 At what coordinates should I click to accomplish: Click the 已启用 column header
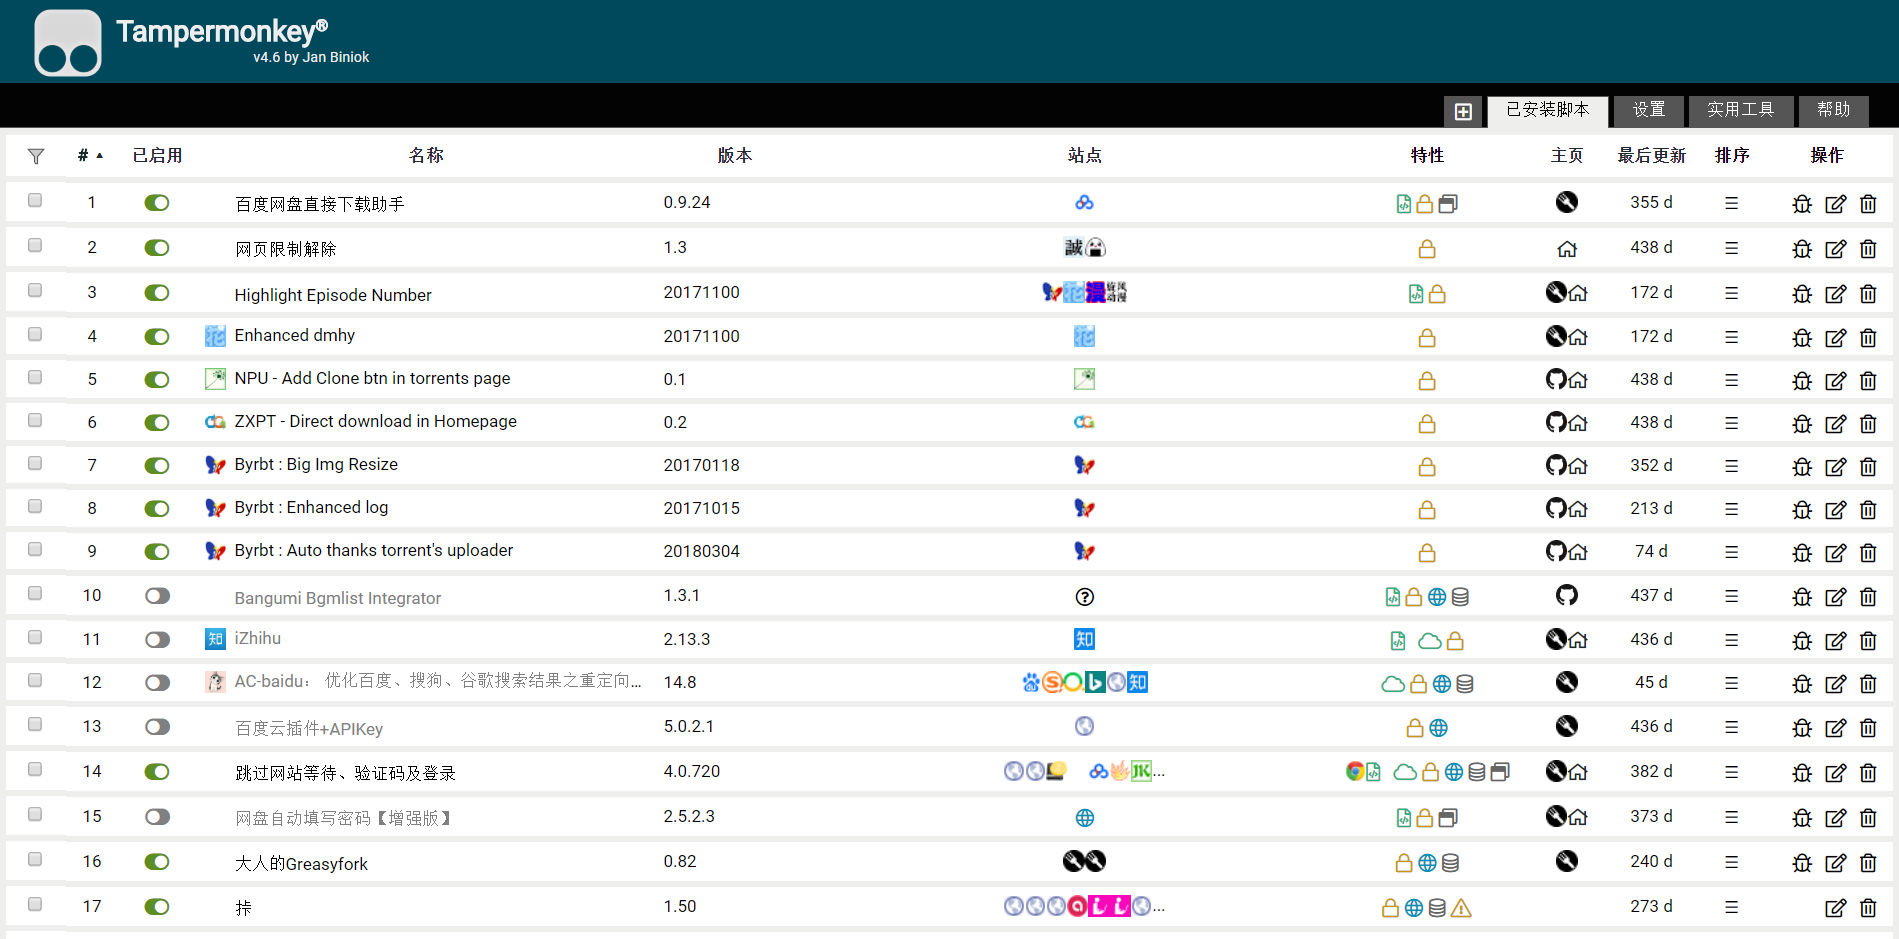click(x=157, y=155)
